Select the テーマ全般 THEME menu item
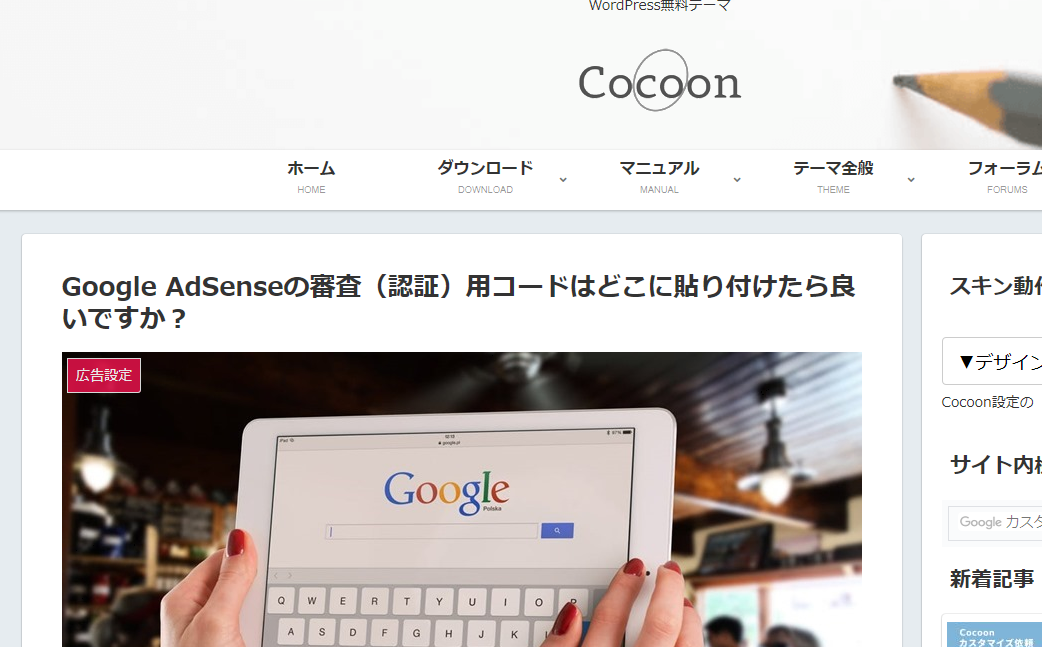 click(833, 178)
